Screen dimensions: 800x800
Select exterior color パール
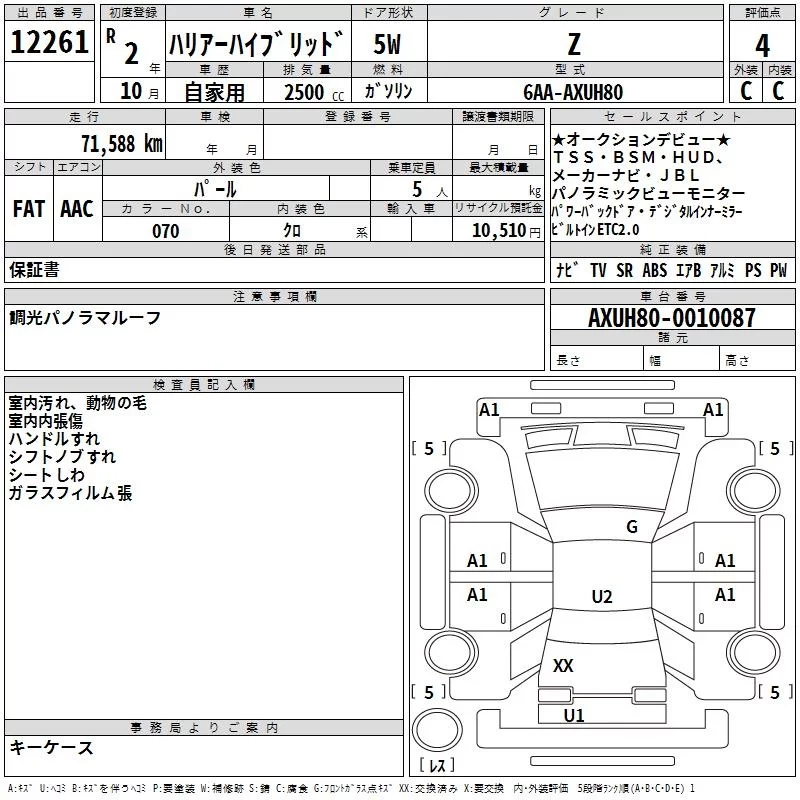(x=215, y=189)
